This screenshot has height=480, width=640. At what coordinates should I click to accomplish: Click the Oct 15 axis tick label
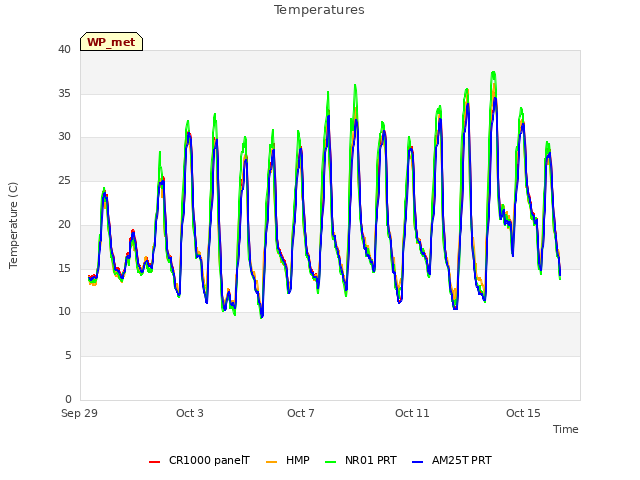tap(523, 413)
